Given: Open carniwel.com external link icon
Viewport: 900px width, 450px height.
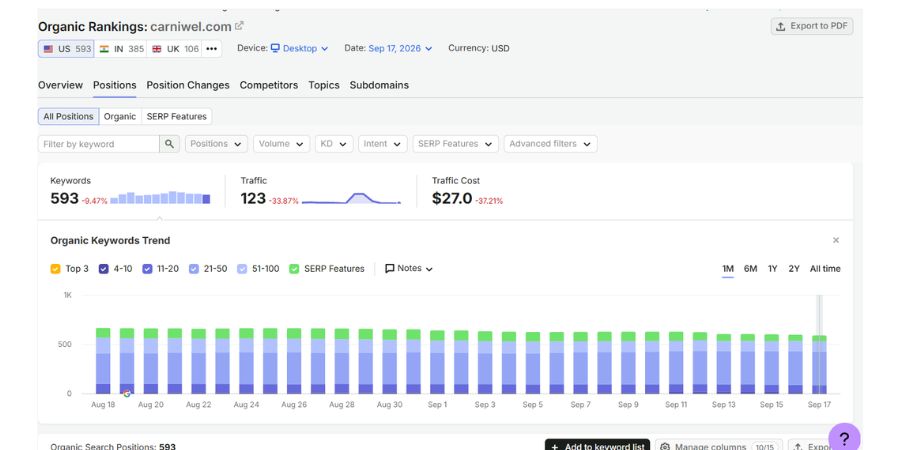Looking at the screenshot, I should click(239, 26).
